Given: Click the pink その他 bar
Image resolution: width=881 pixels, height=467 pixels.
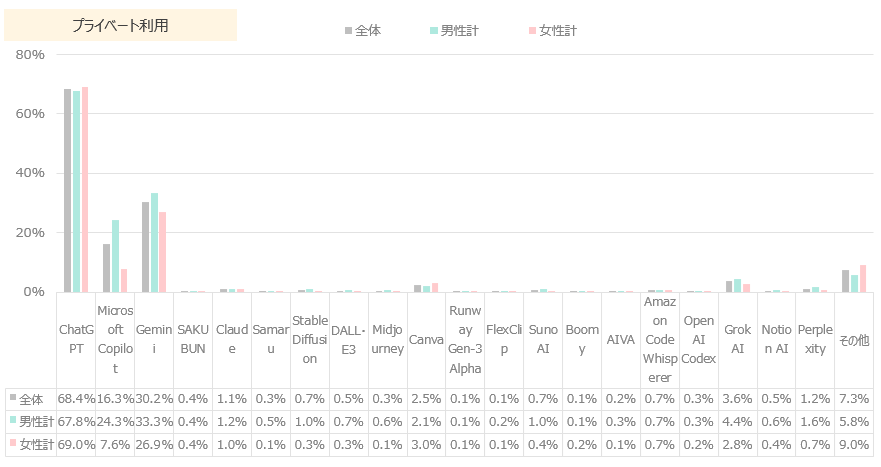Looking at the screenshot, I should coord(863,278).
